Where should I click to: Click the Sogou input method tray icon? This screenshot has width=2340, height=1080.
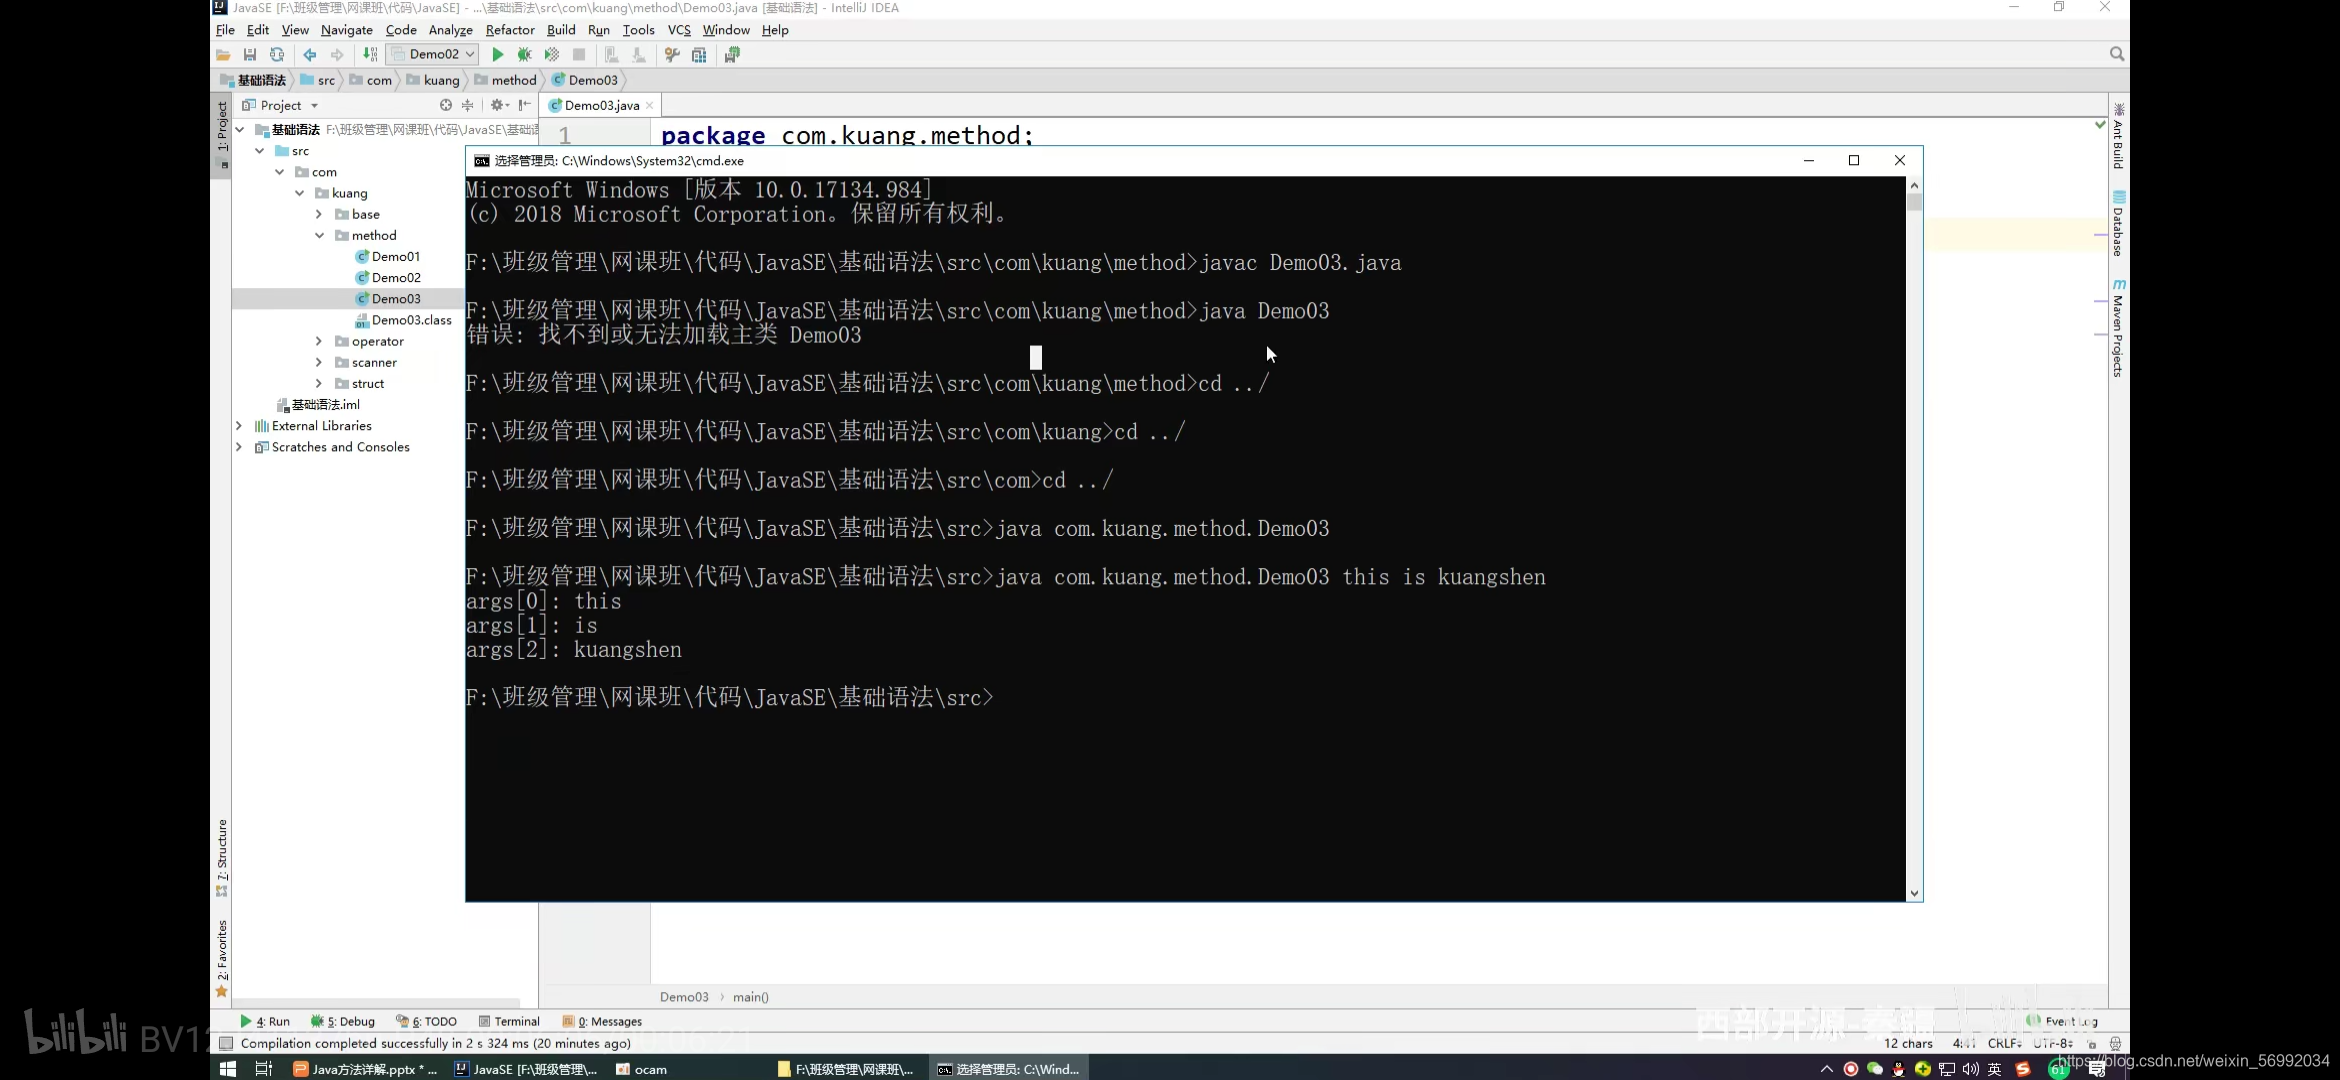[2023, 1069]
